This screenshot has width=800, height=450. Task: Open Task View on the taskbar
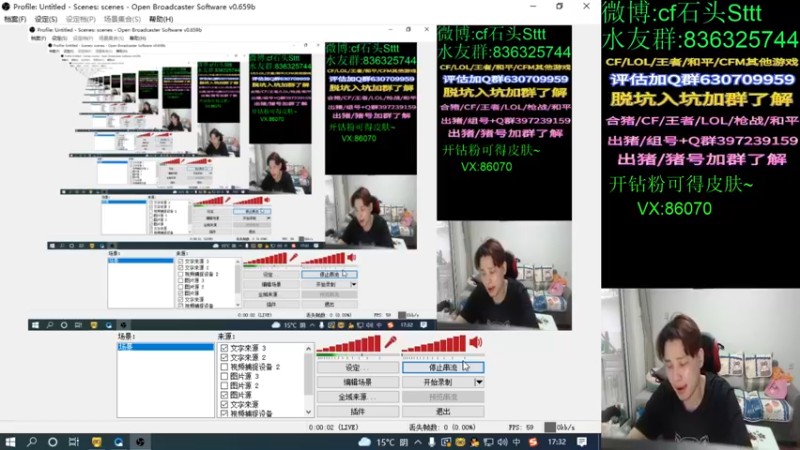tap(74, 442)
